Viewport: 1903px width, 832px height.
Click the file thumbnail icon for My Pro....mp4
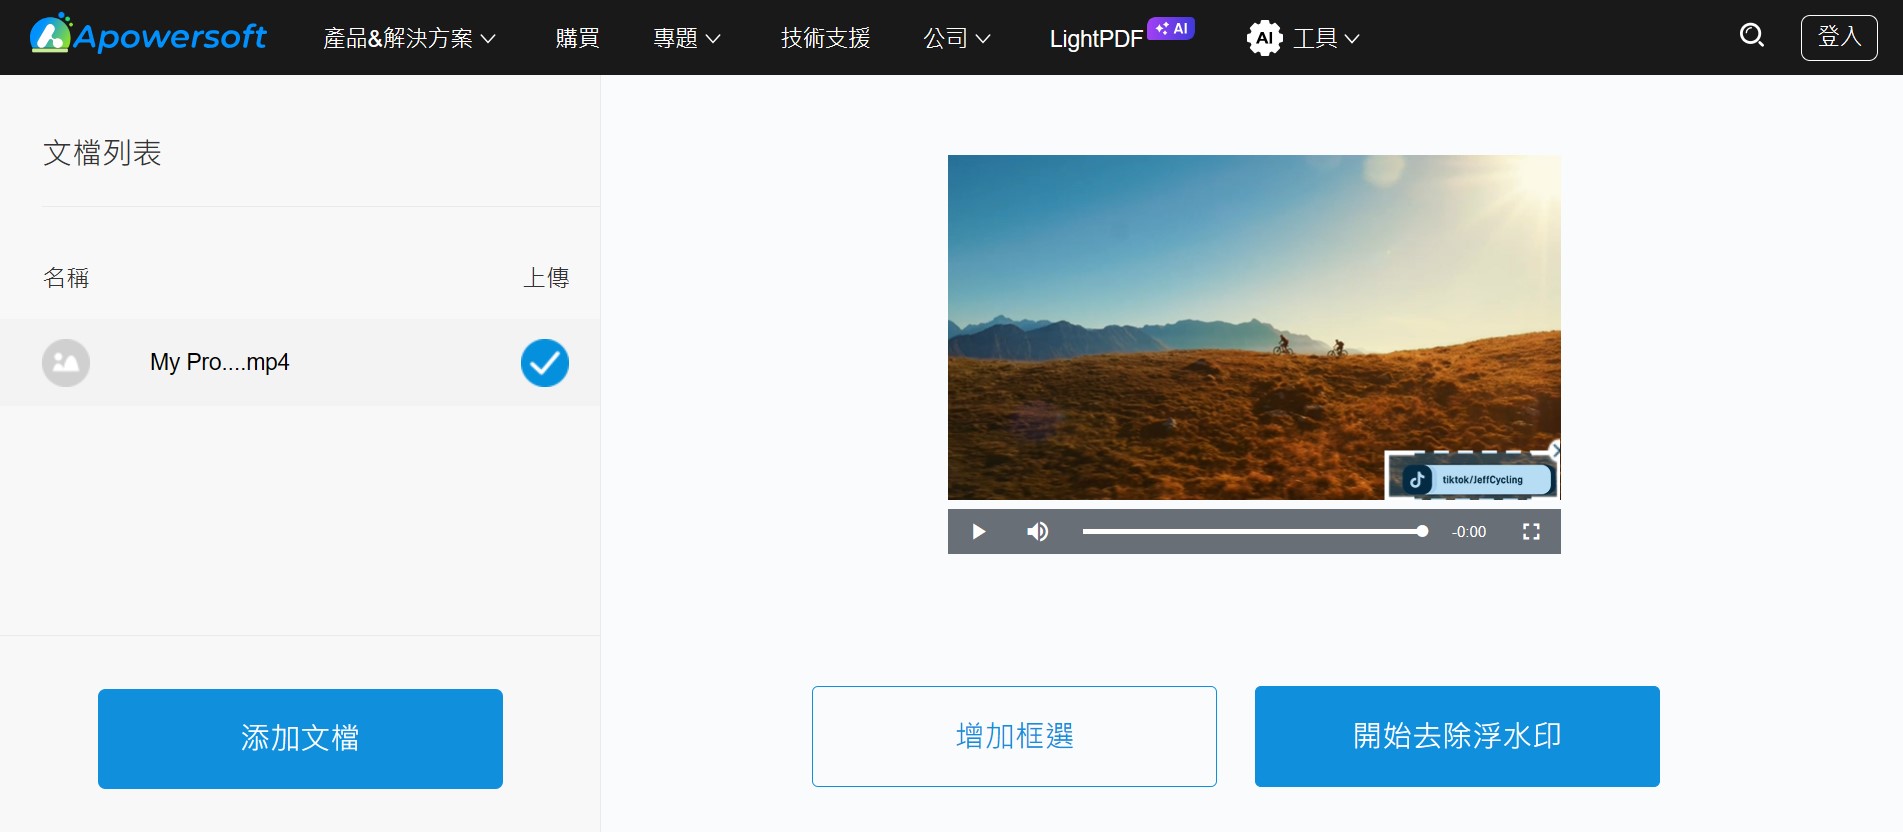point(66,363)
